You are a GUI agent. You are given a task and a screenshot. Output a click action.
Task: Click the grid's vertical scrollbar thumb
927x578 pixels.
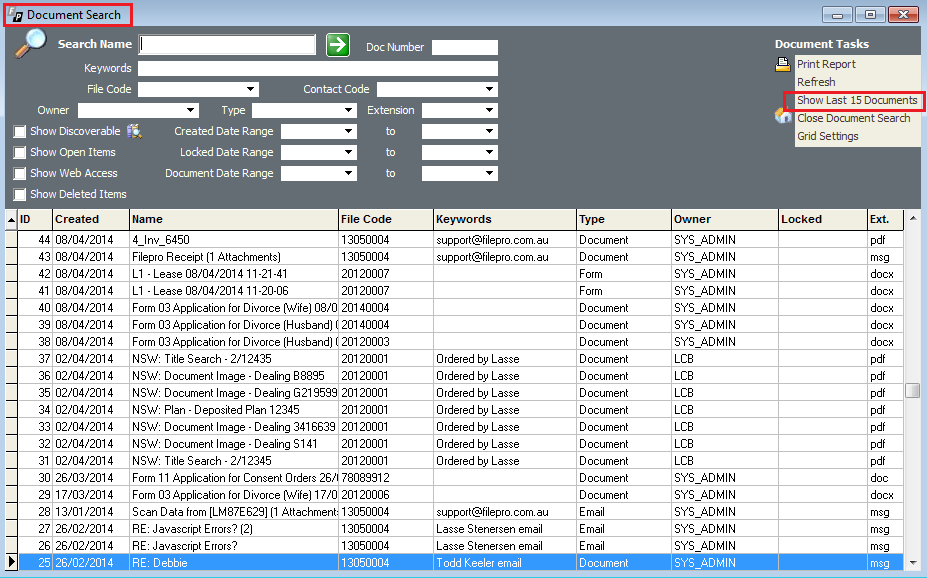click(912, 391)
